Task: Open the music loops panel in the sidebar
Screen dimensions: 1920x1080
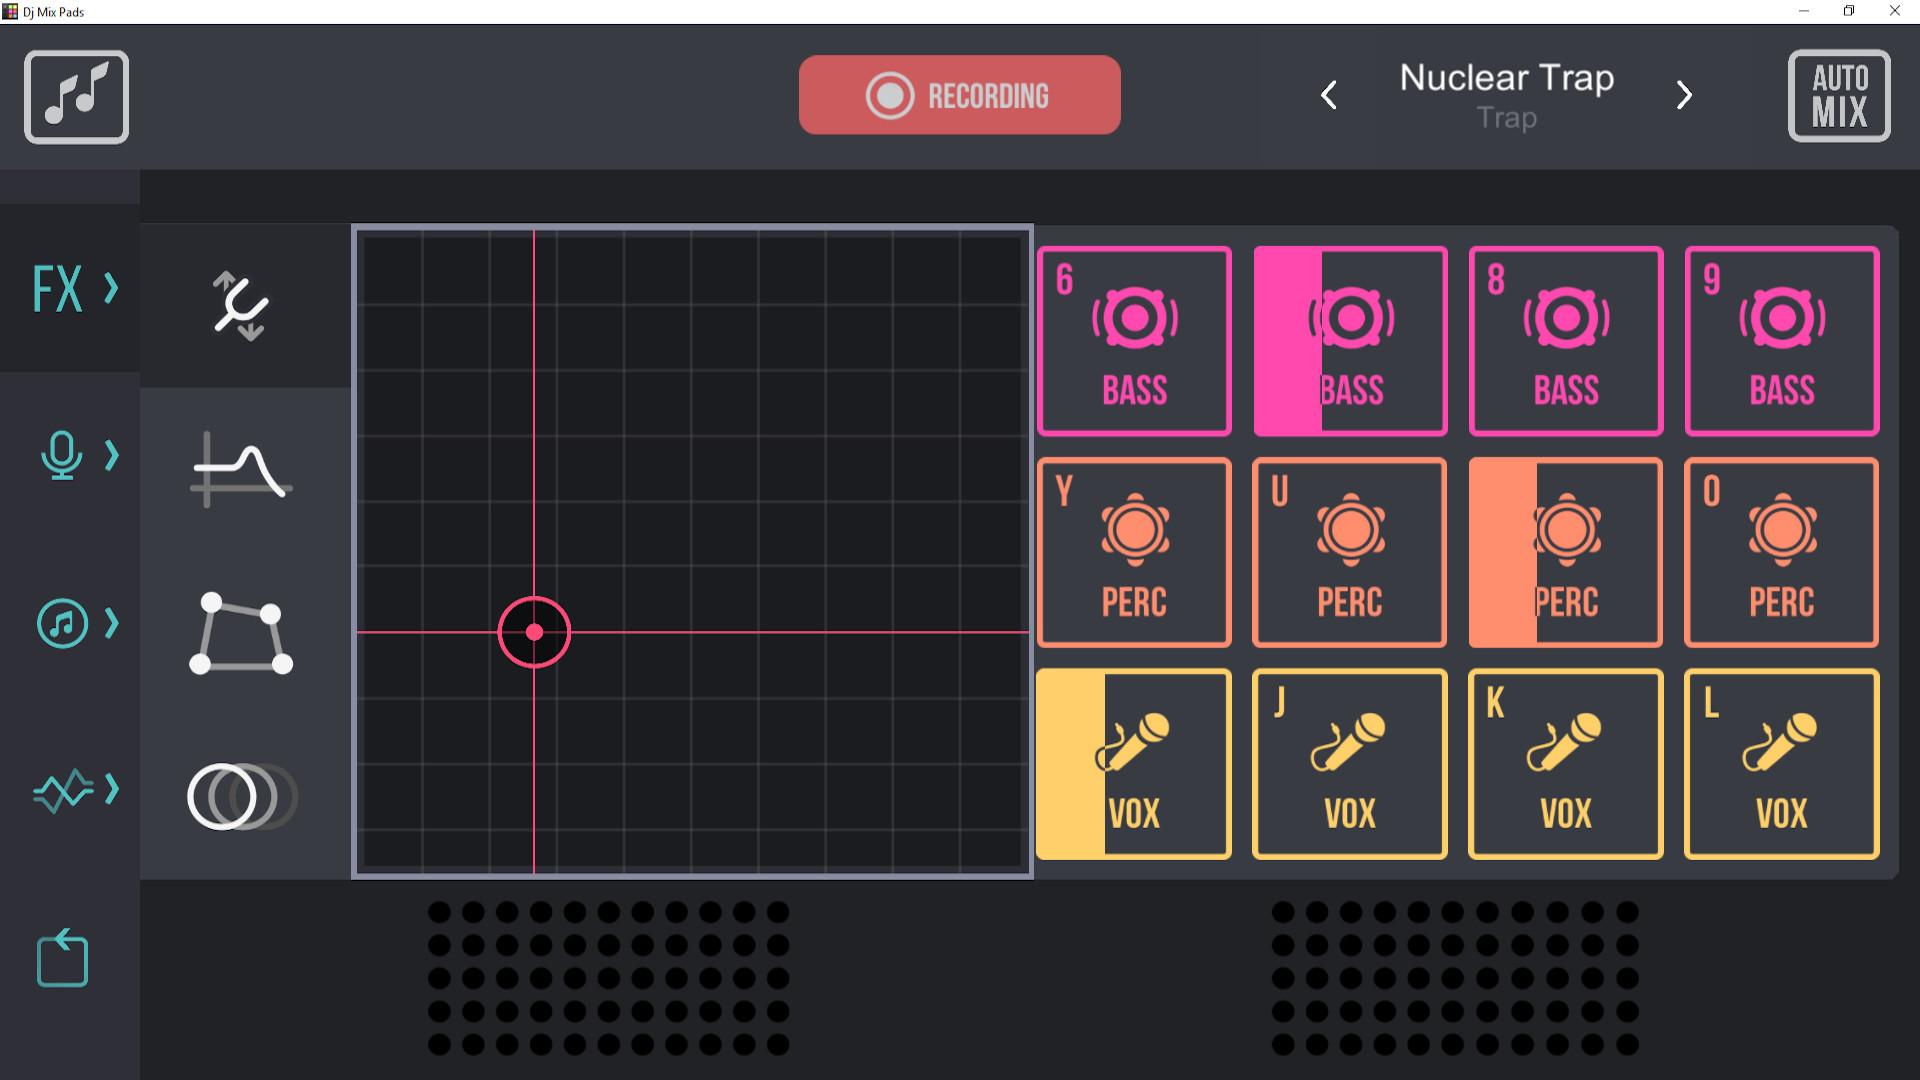Action: point(62,623)
